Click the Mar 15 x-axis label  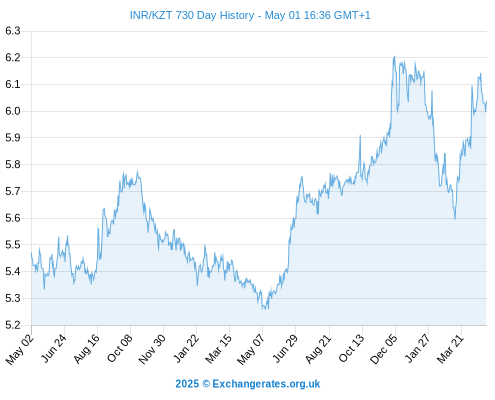[x=218, y=349]
